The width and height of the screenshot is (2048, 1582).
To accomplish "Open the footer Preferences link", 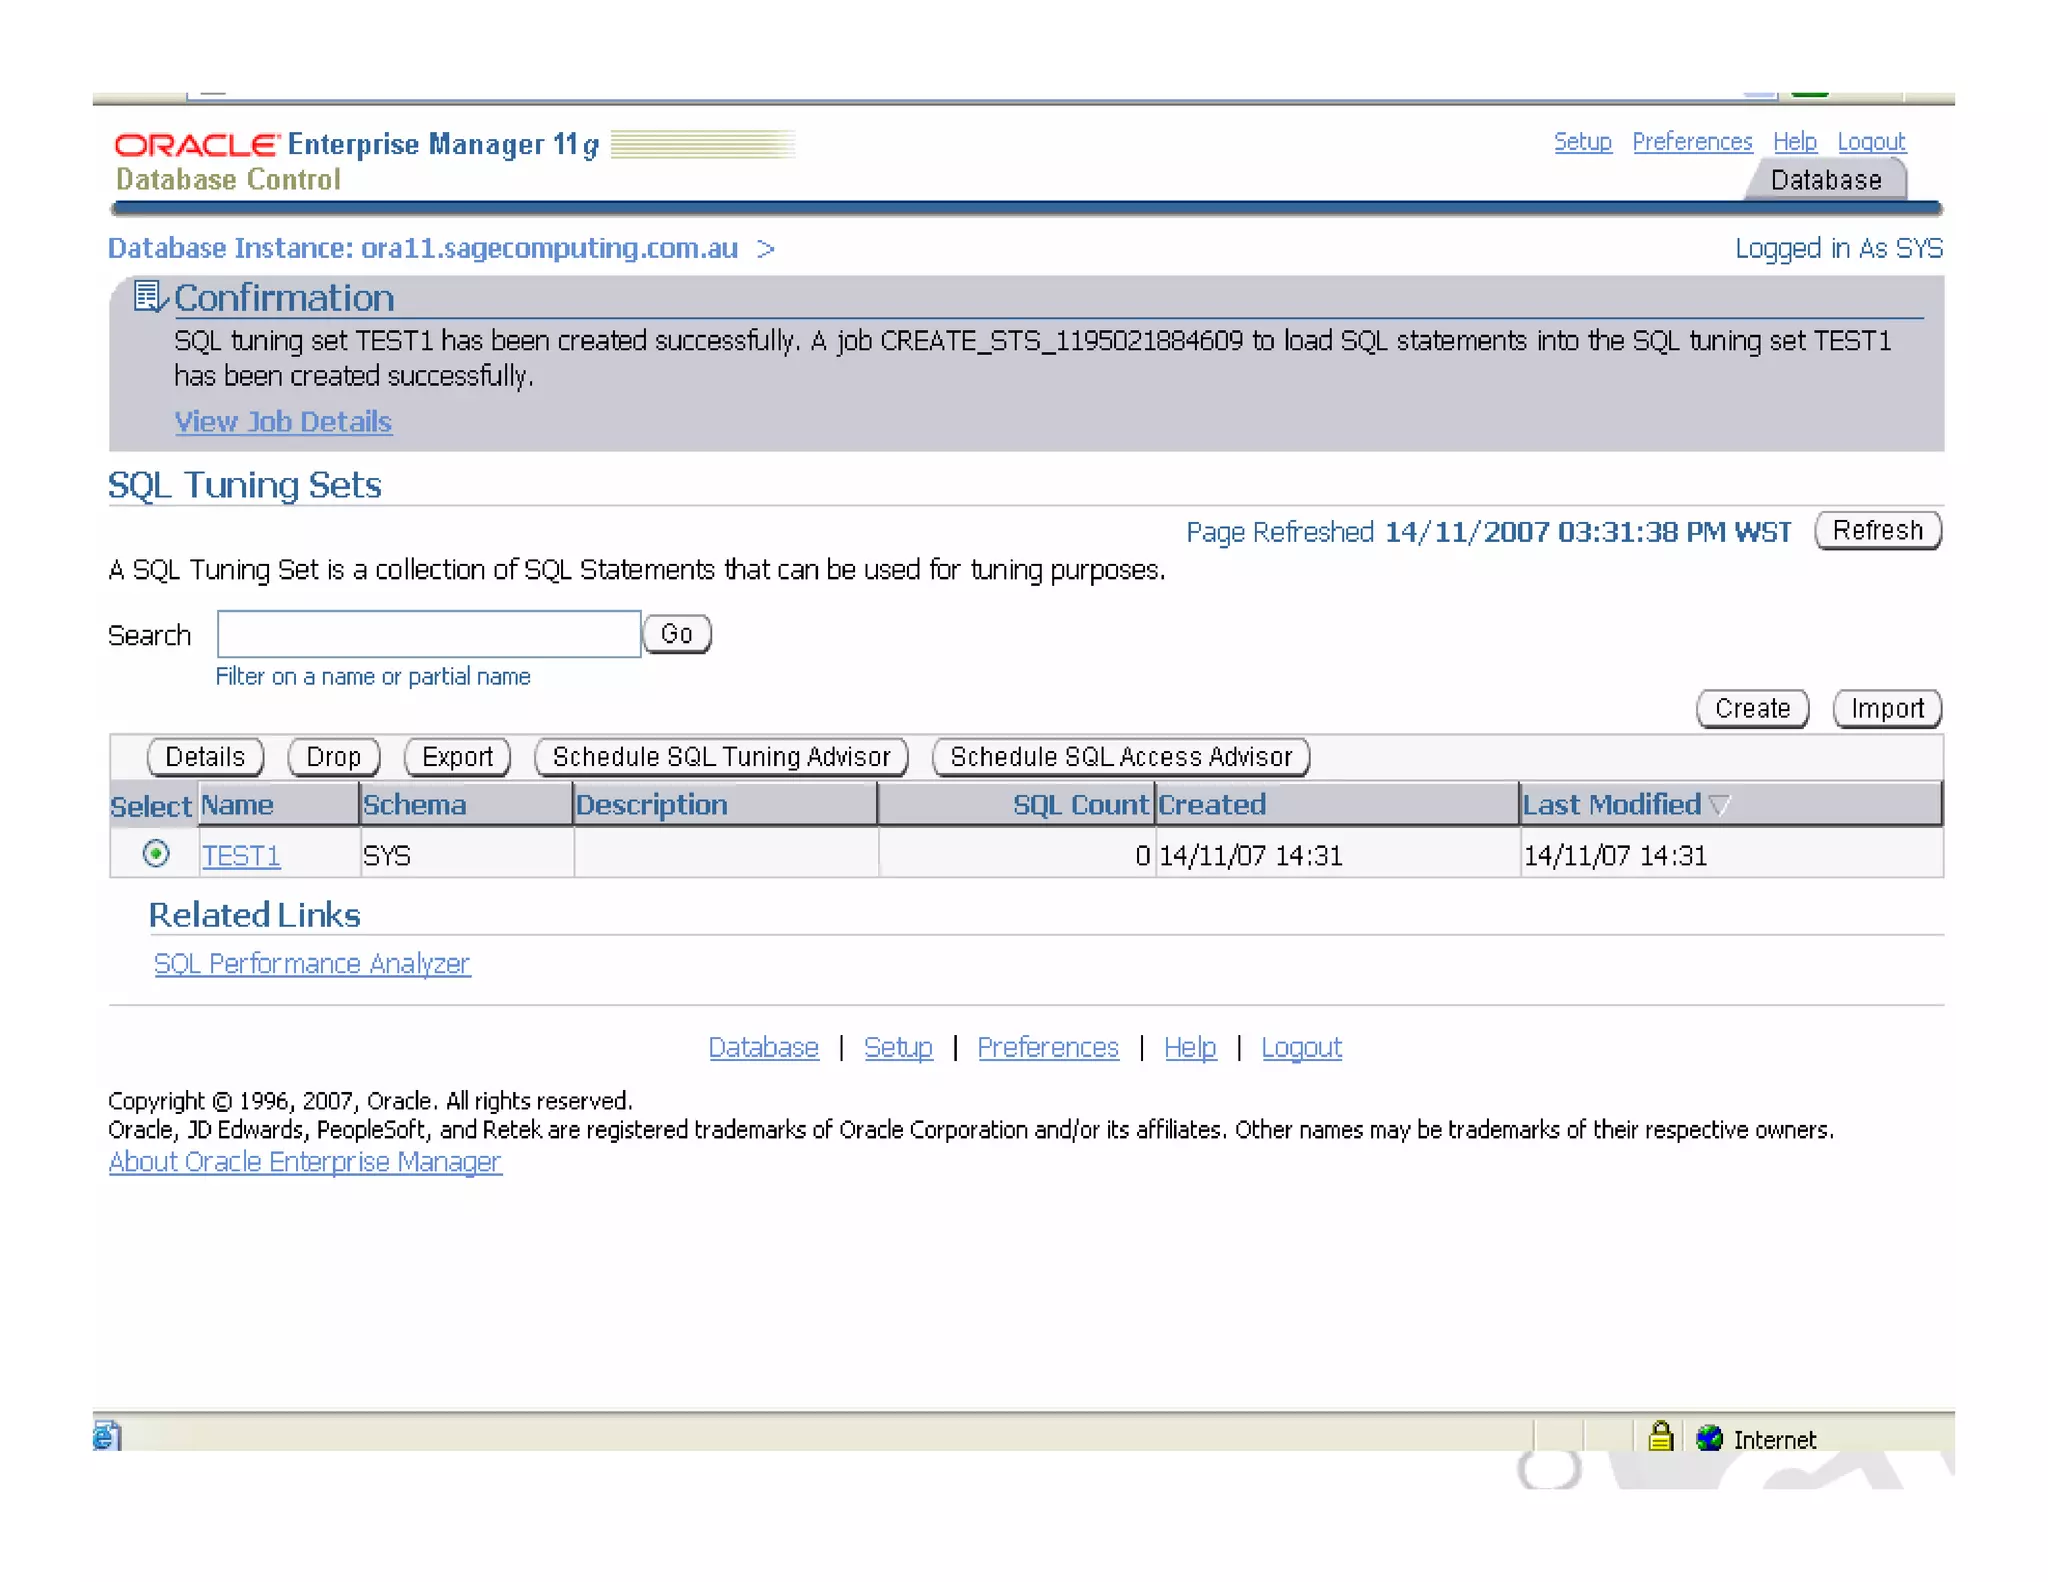I will pos(1048,1048).
